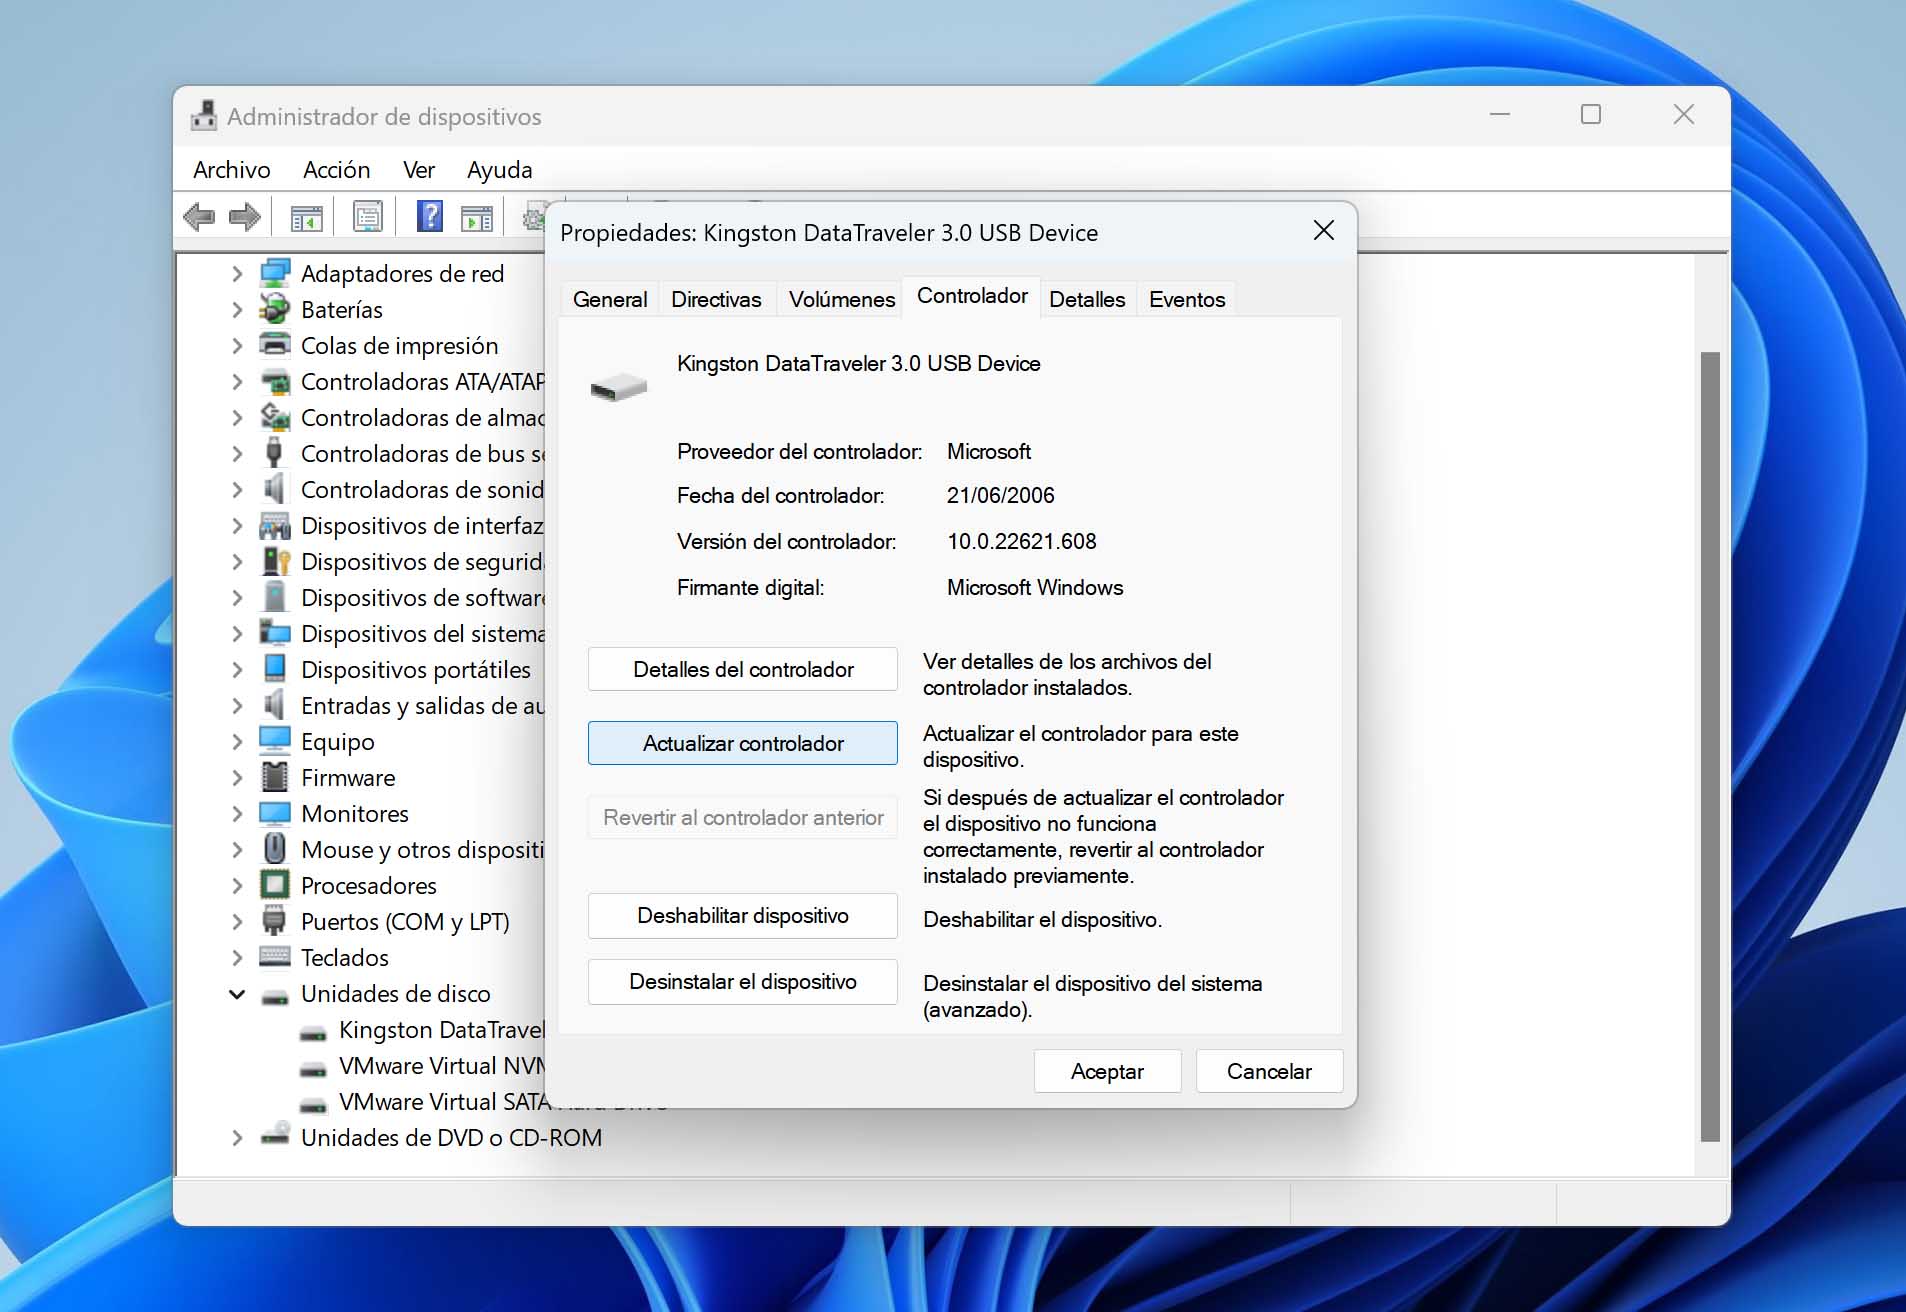
Task: Close the Kingston Properties dialog
Action: [1324, 231]
